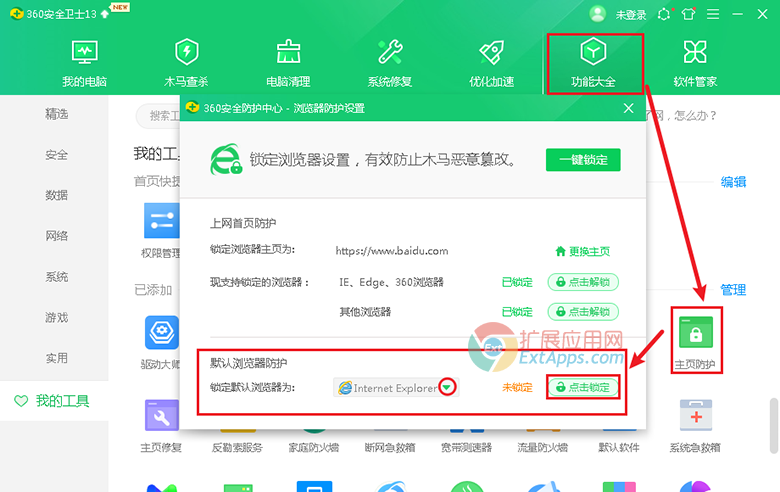Open 系统修复 repair tool
This screenshot has height=492, width=780.
[x=390, y=64]
